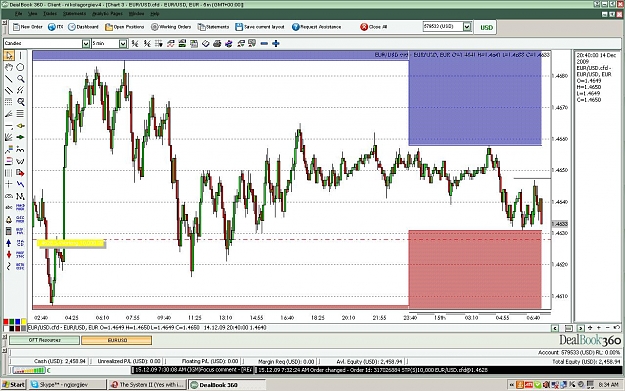Select the crosshair tool
Image resolution: width=625 pixels, height=391 pixels.
coord(9,184)
